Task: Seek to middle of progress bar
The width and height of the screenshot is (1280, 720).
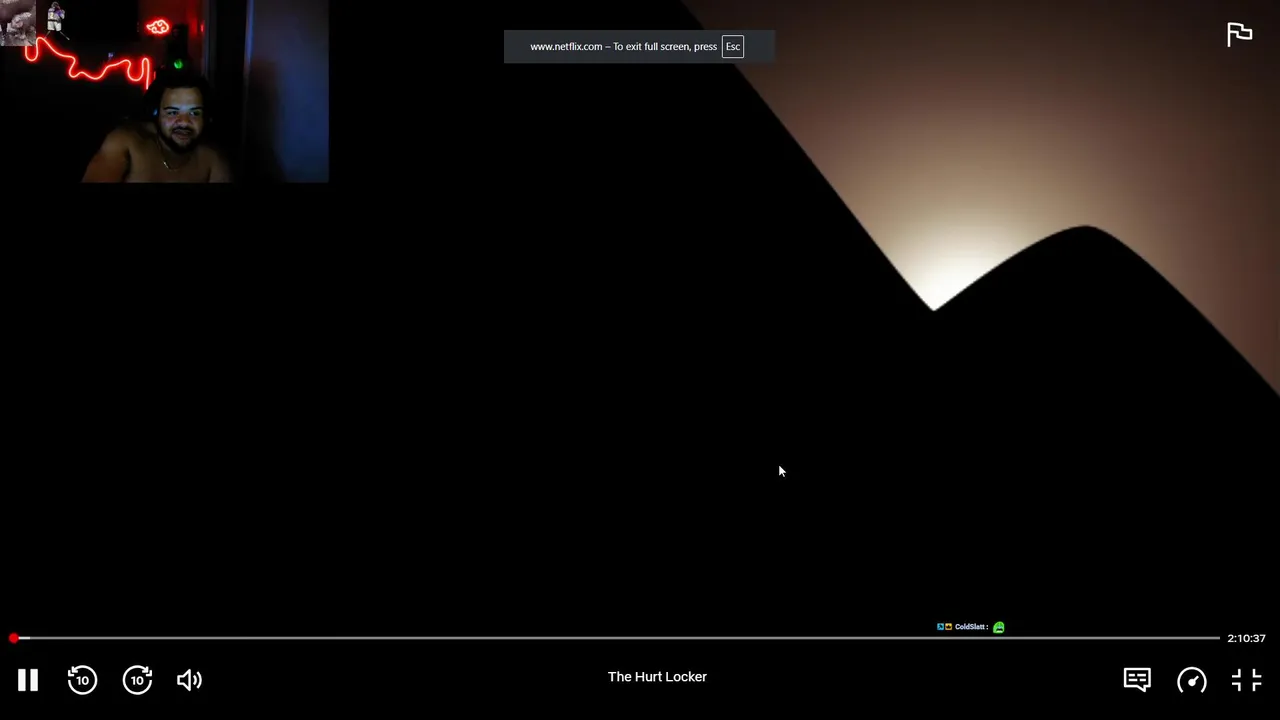Action: tap(615, 638)
